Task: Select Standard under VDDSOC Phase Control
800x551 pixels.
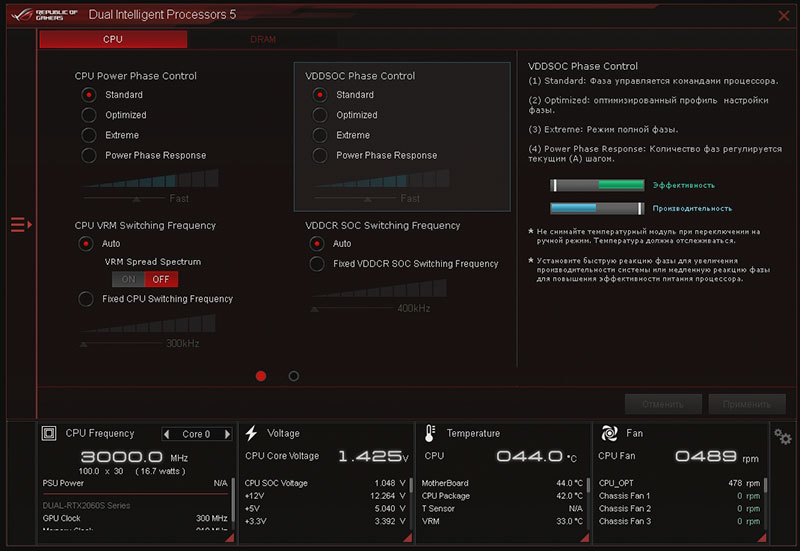Action: click(x=320, y=95)
